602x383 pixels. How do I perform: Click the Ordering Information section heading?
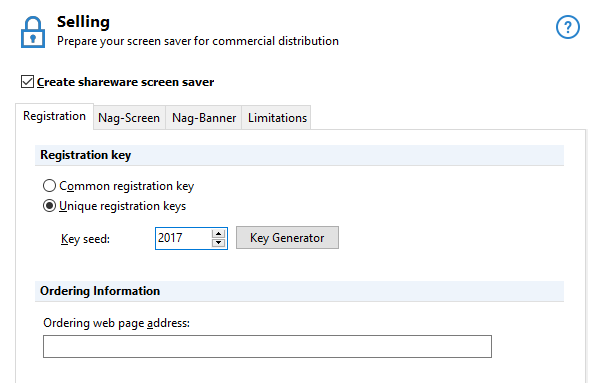pyautogui.click(x=100, y=291)
